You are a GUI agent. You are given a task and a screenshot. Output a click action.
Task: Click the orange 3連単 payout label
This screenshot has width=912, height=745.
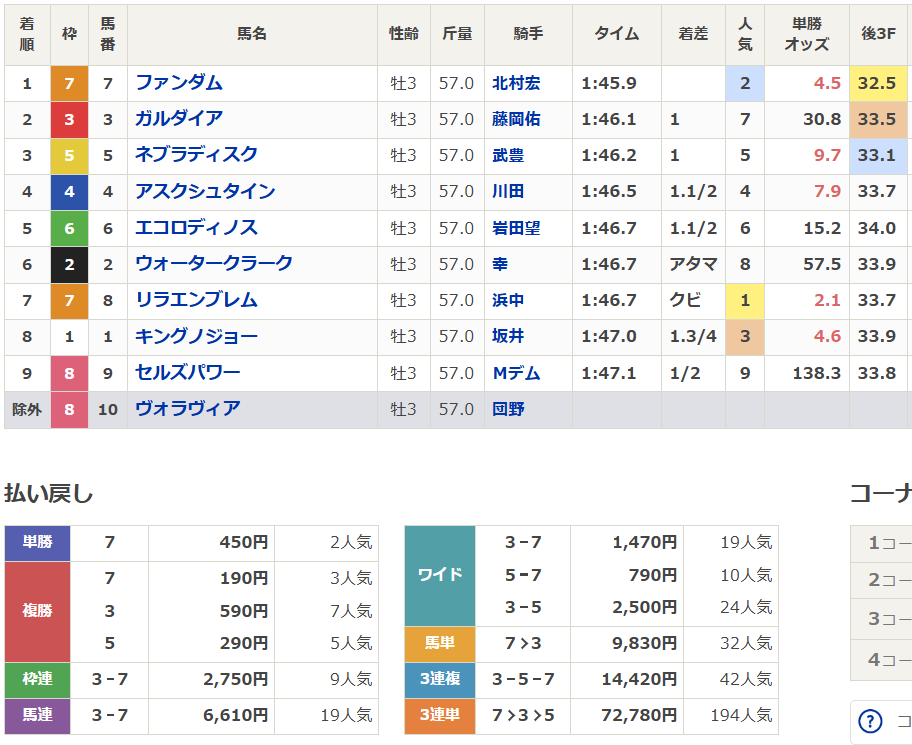(x=440, y=715)
